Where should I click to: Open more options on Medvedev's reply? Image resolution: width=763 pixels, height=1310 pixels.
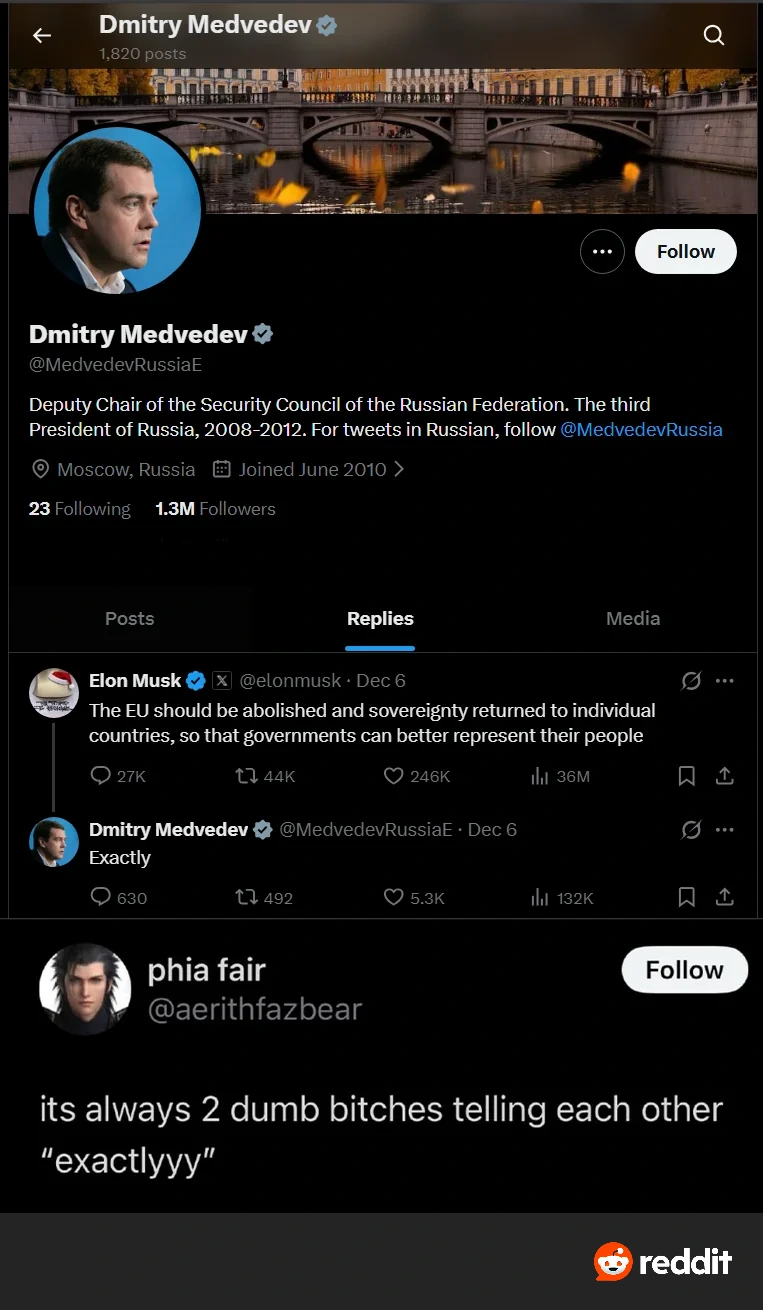[725, 829]
